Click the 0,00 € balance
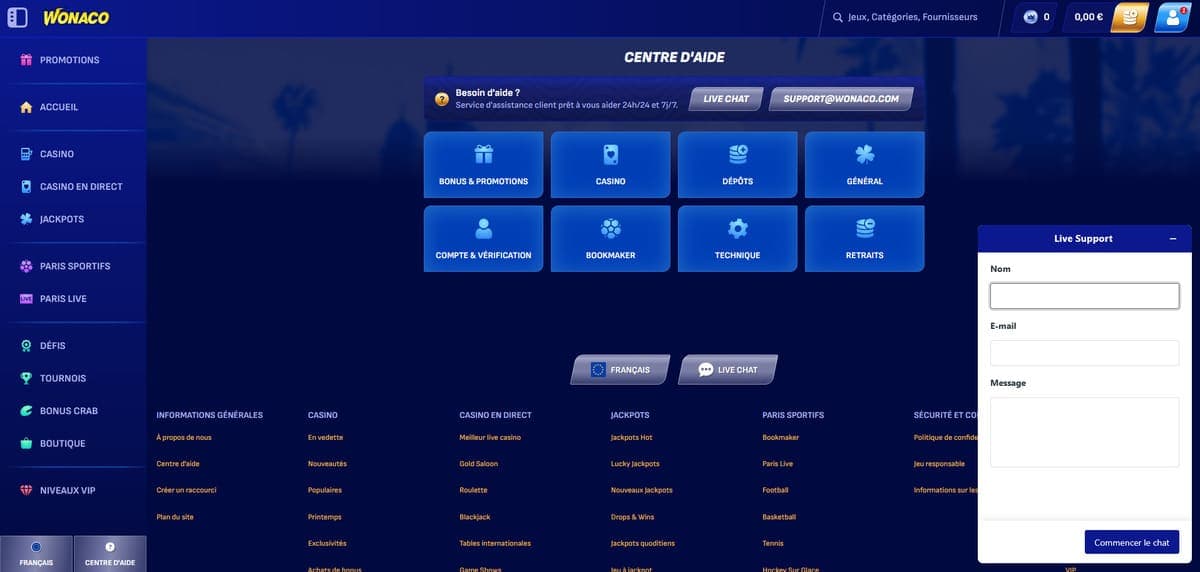 1089,17
